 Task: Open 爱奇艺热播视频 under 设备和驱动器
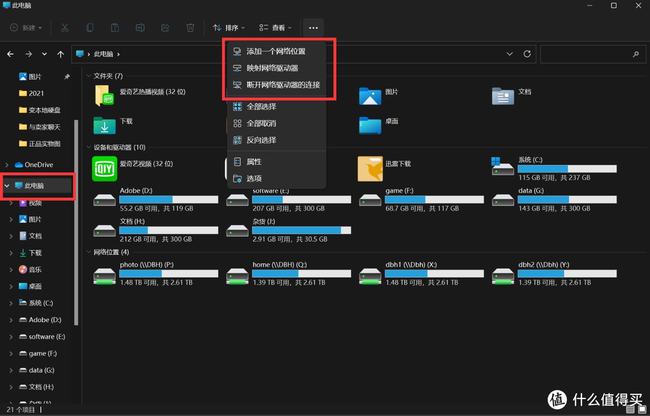[x=105, y=171]
